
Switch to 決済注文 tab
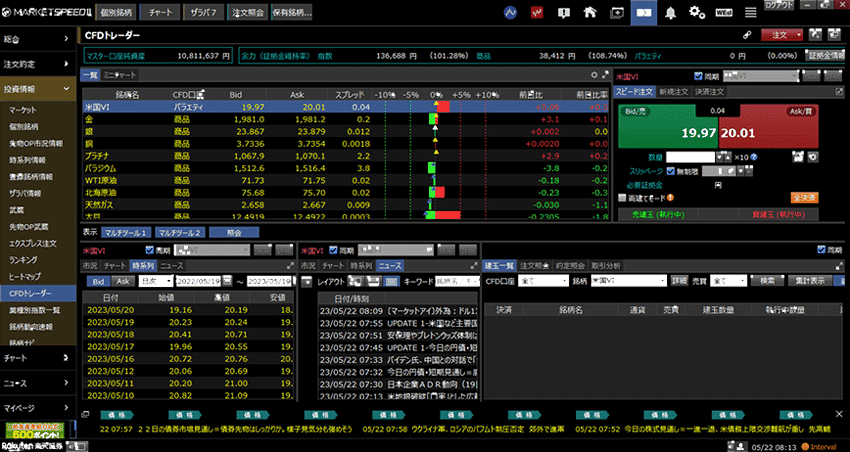pos(710,92)
